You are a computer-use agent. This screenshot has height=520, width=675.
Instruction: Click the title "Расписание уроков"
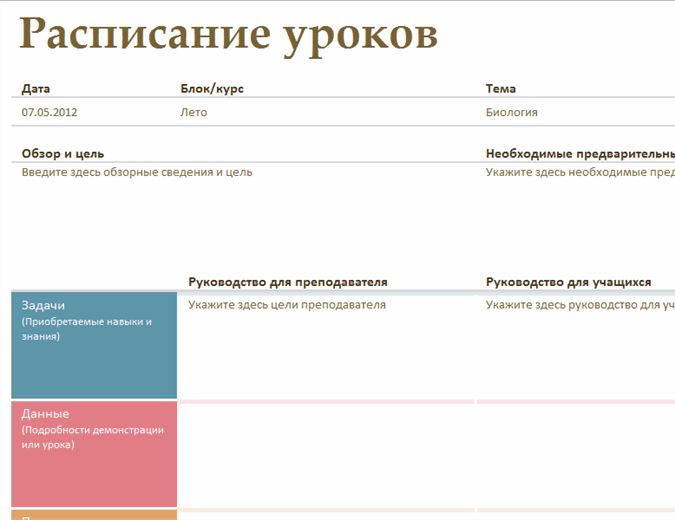coord(228,34)
